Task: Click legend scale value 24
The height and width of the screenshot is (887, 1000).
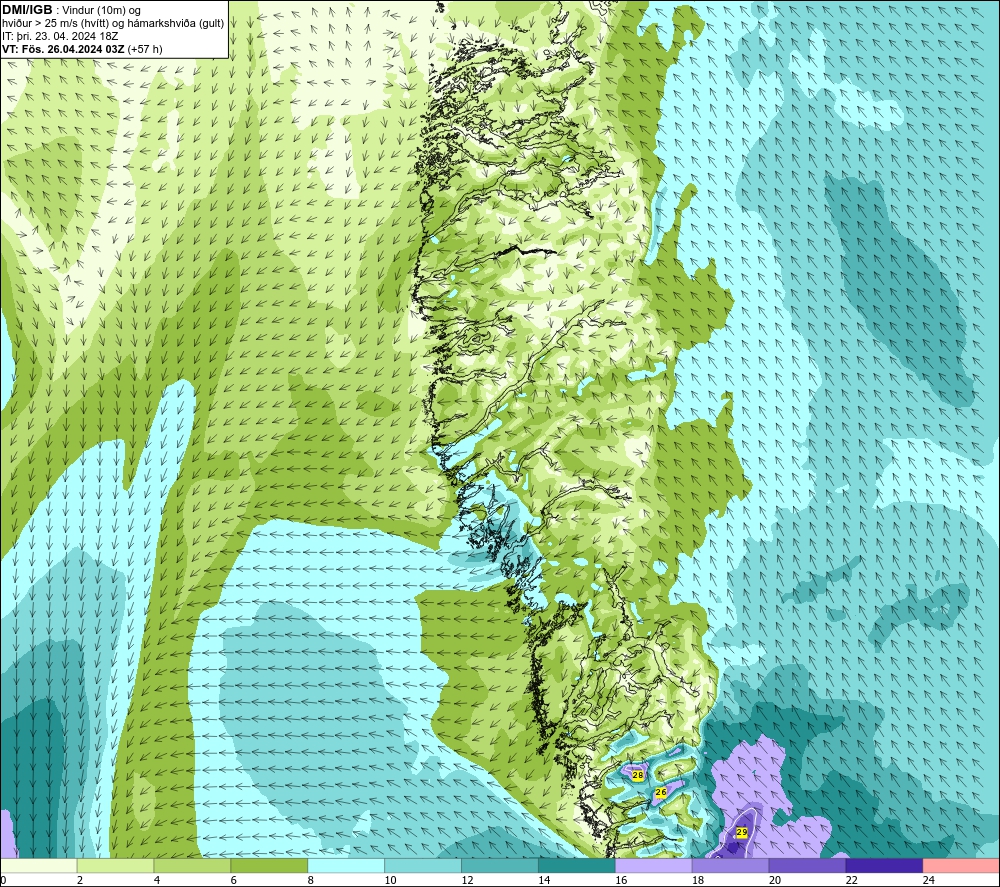Action: click(x=929, y=880)
